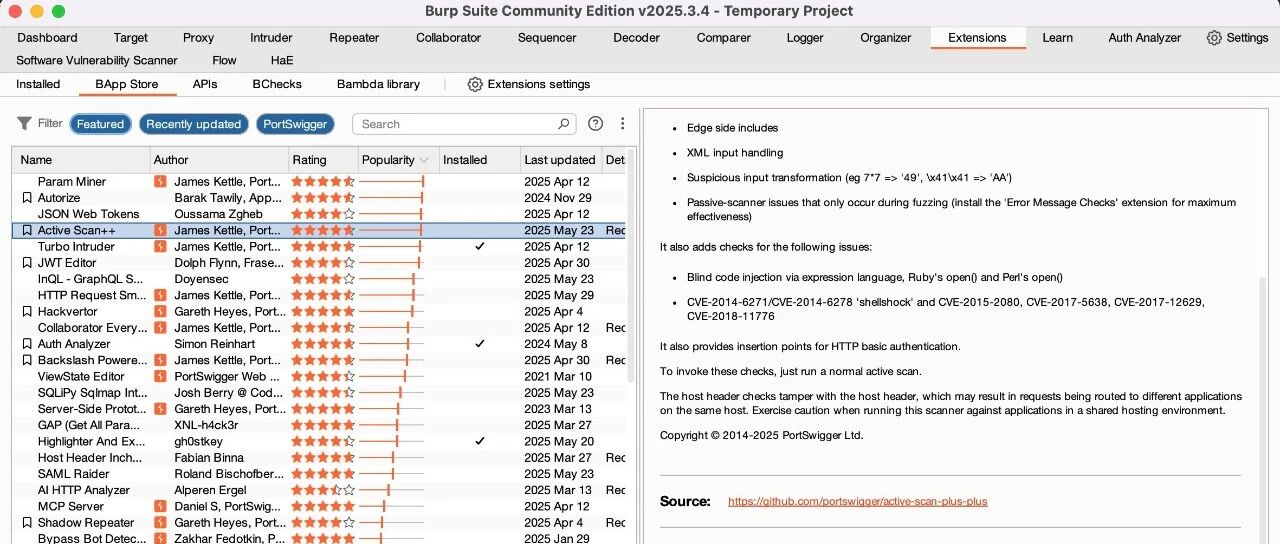This screenshot has height=544, width=1280.
Task: Click the magnifier icon in search box
Action: [564, 124]
